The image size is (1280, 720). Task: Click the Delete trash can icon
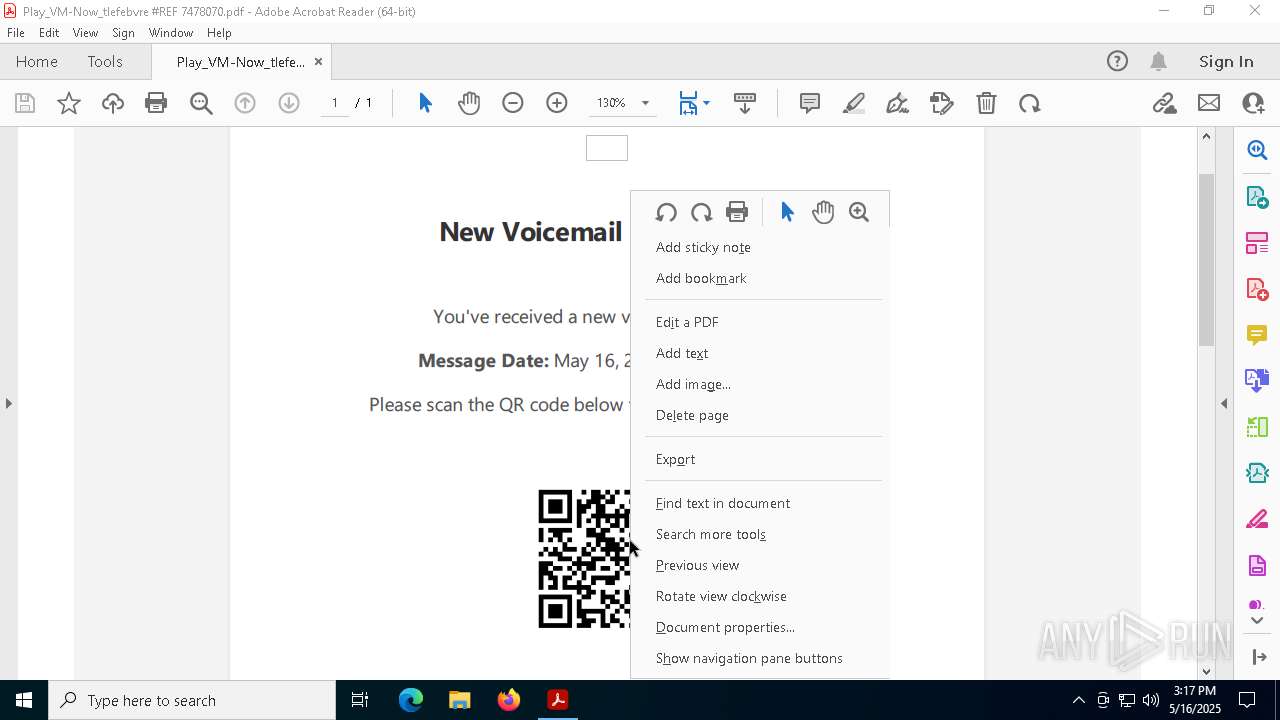click(986, 103)
